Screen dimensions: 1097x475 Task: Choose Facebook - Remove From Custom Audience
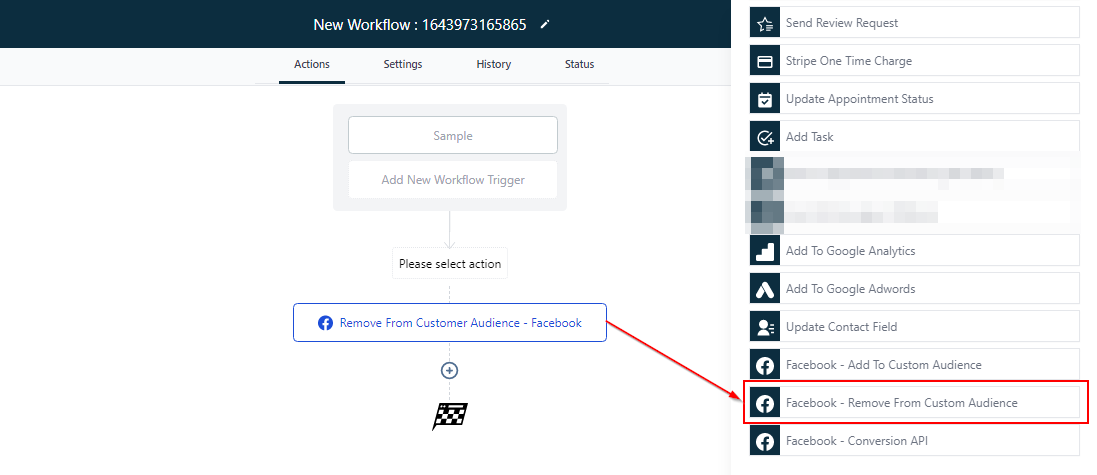pyautogui.click(x=914, y=403)
